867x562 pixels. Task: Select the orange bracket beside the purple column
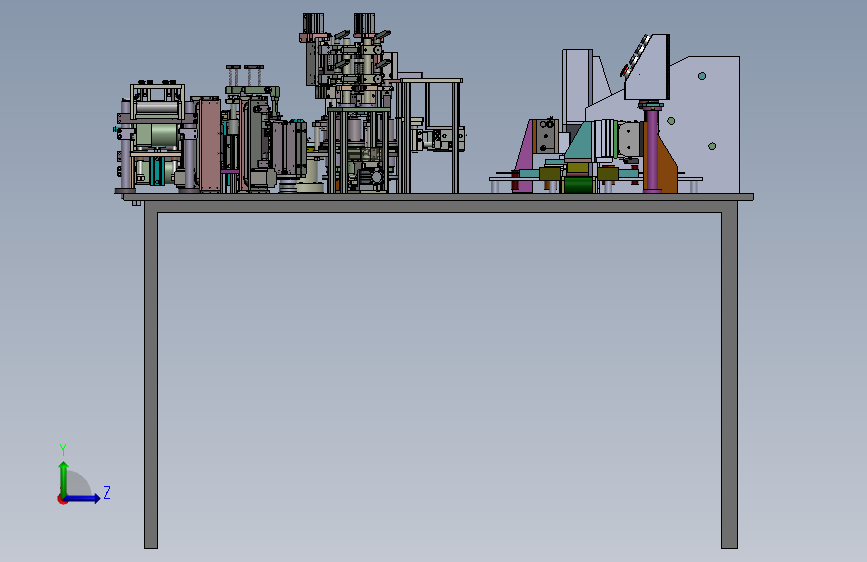pos(667,165)
